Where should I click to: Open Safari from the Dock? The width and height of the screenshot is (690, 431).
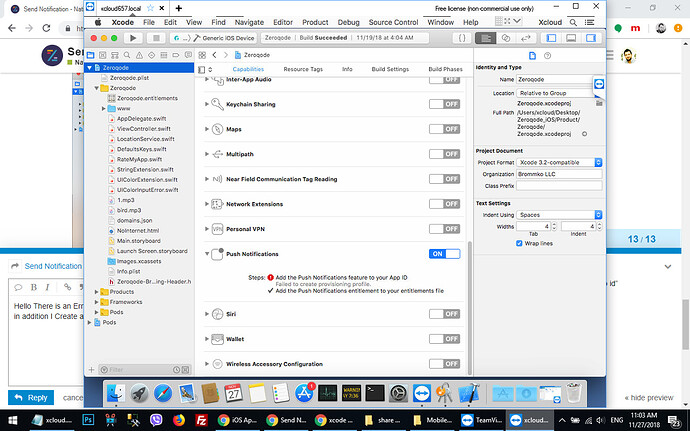pyautogui.click(x=162, y=393)
